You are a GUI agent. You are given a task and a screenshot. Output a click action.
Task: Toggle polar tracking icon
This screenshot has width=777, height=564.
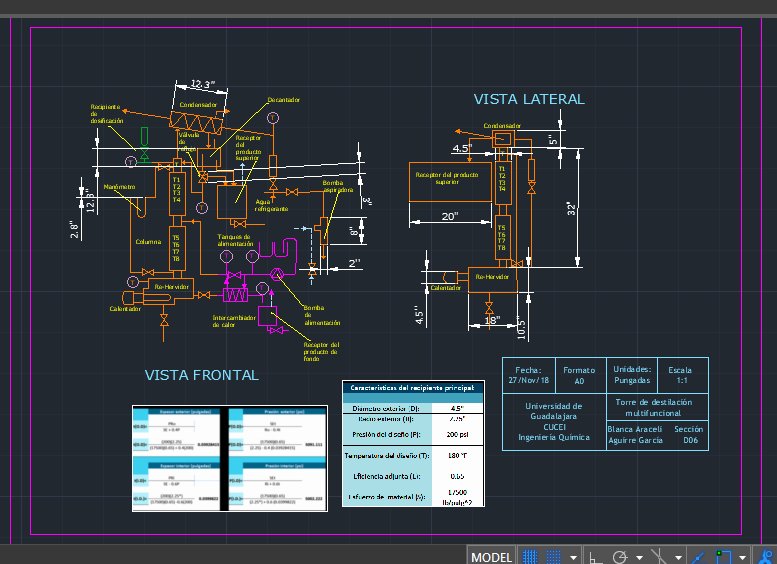619,557
